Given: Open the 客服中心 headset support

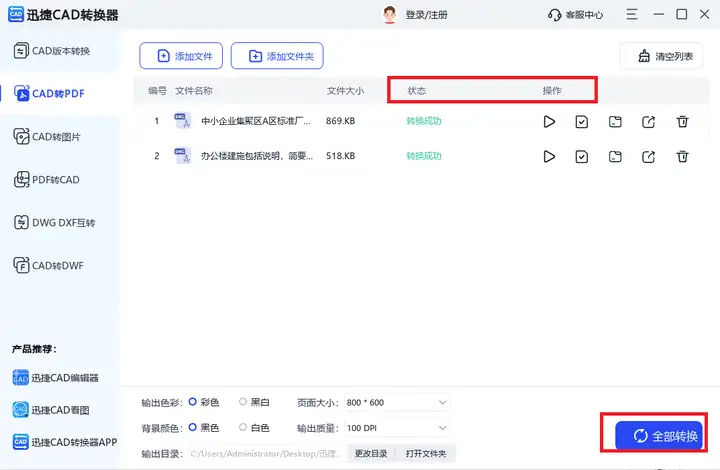Looking at the screenshot, I should pos(575,15).
